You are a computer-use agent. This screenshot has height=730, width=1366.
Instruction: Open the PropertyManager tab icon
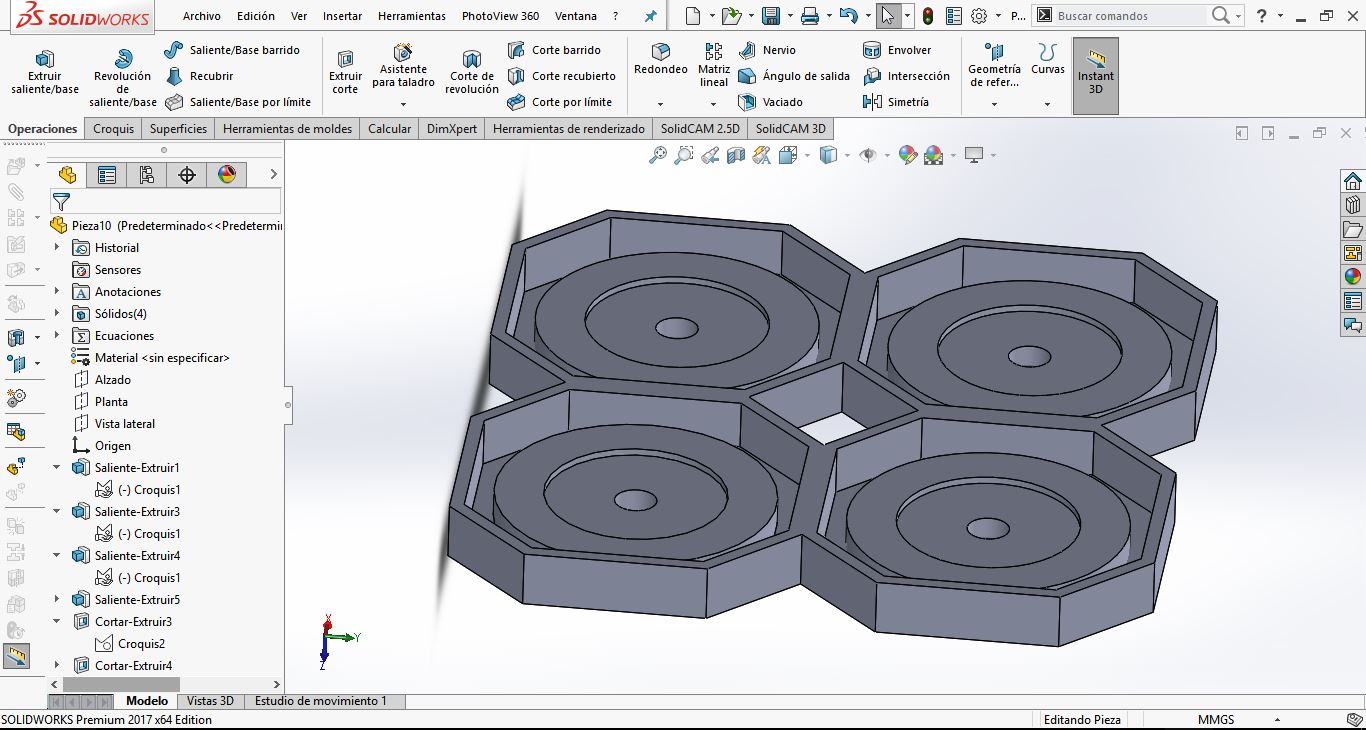tap(107, 175)
